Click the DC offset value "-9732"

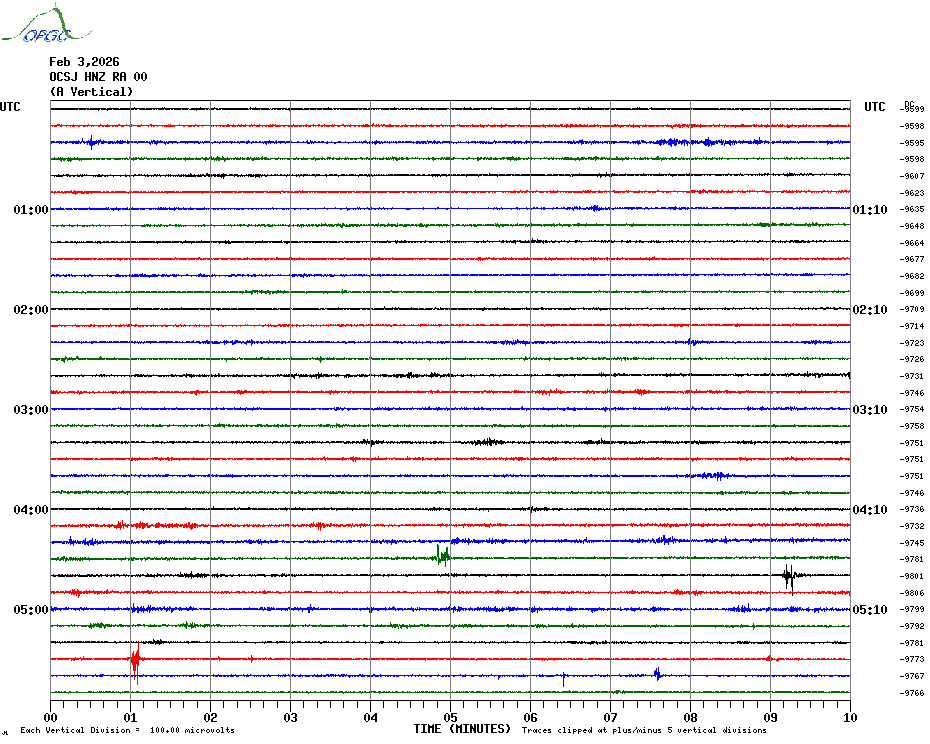[x=912, y=526]
